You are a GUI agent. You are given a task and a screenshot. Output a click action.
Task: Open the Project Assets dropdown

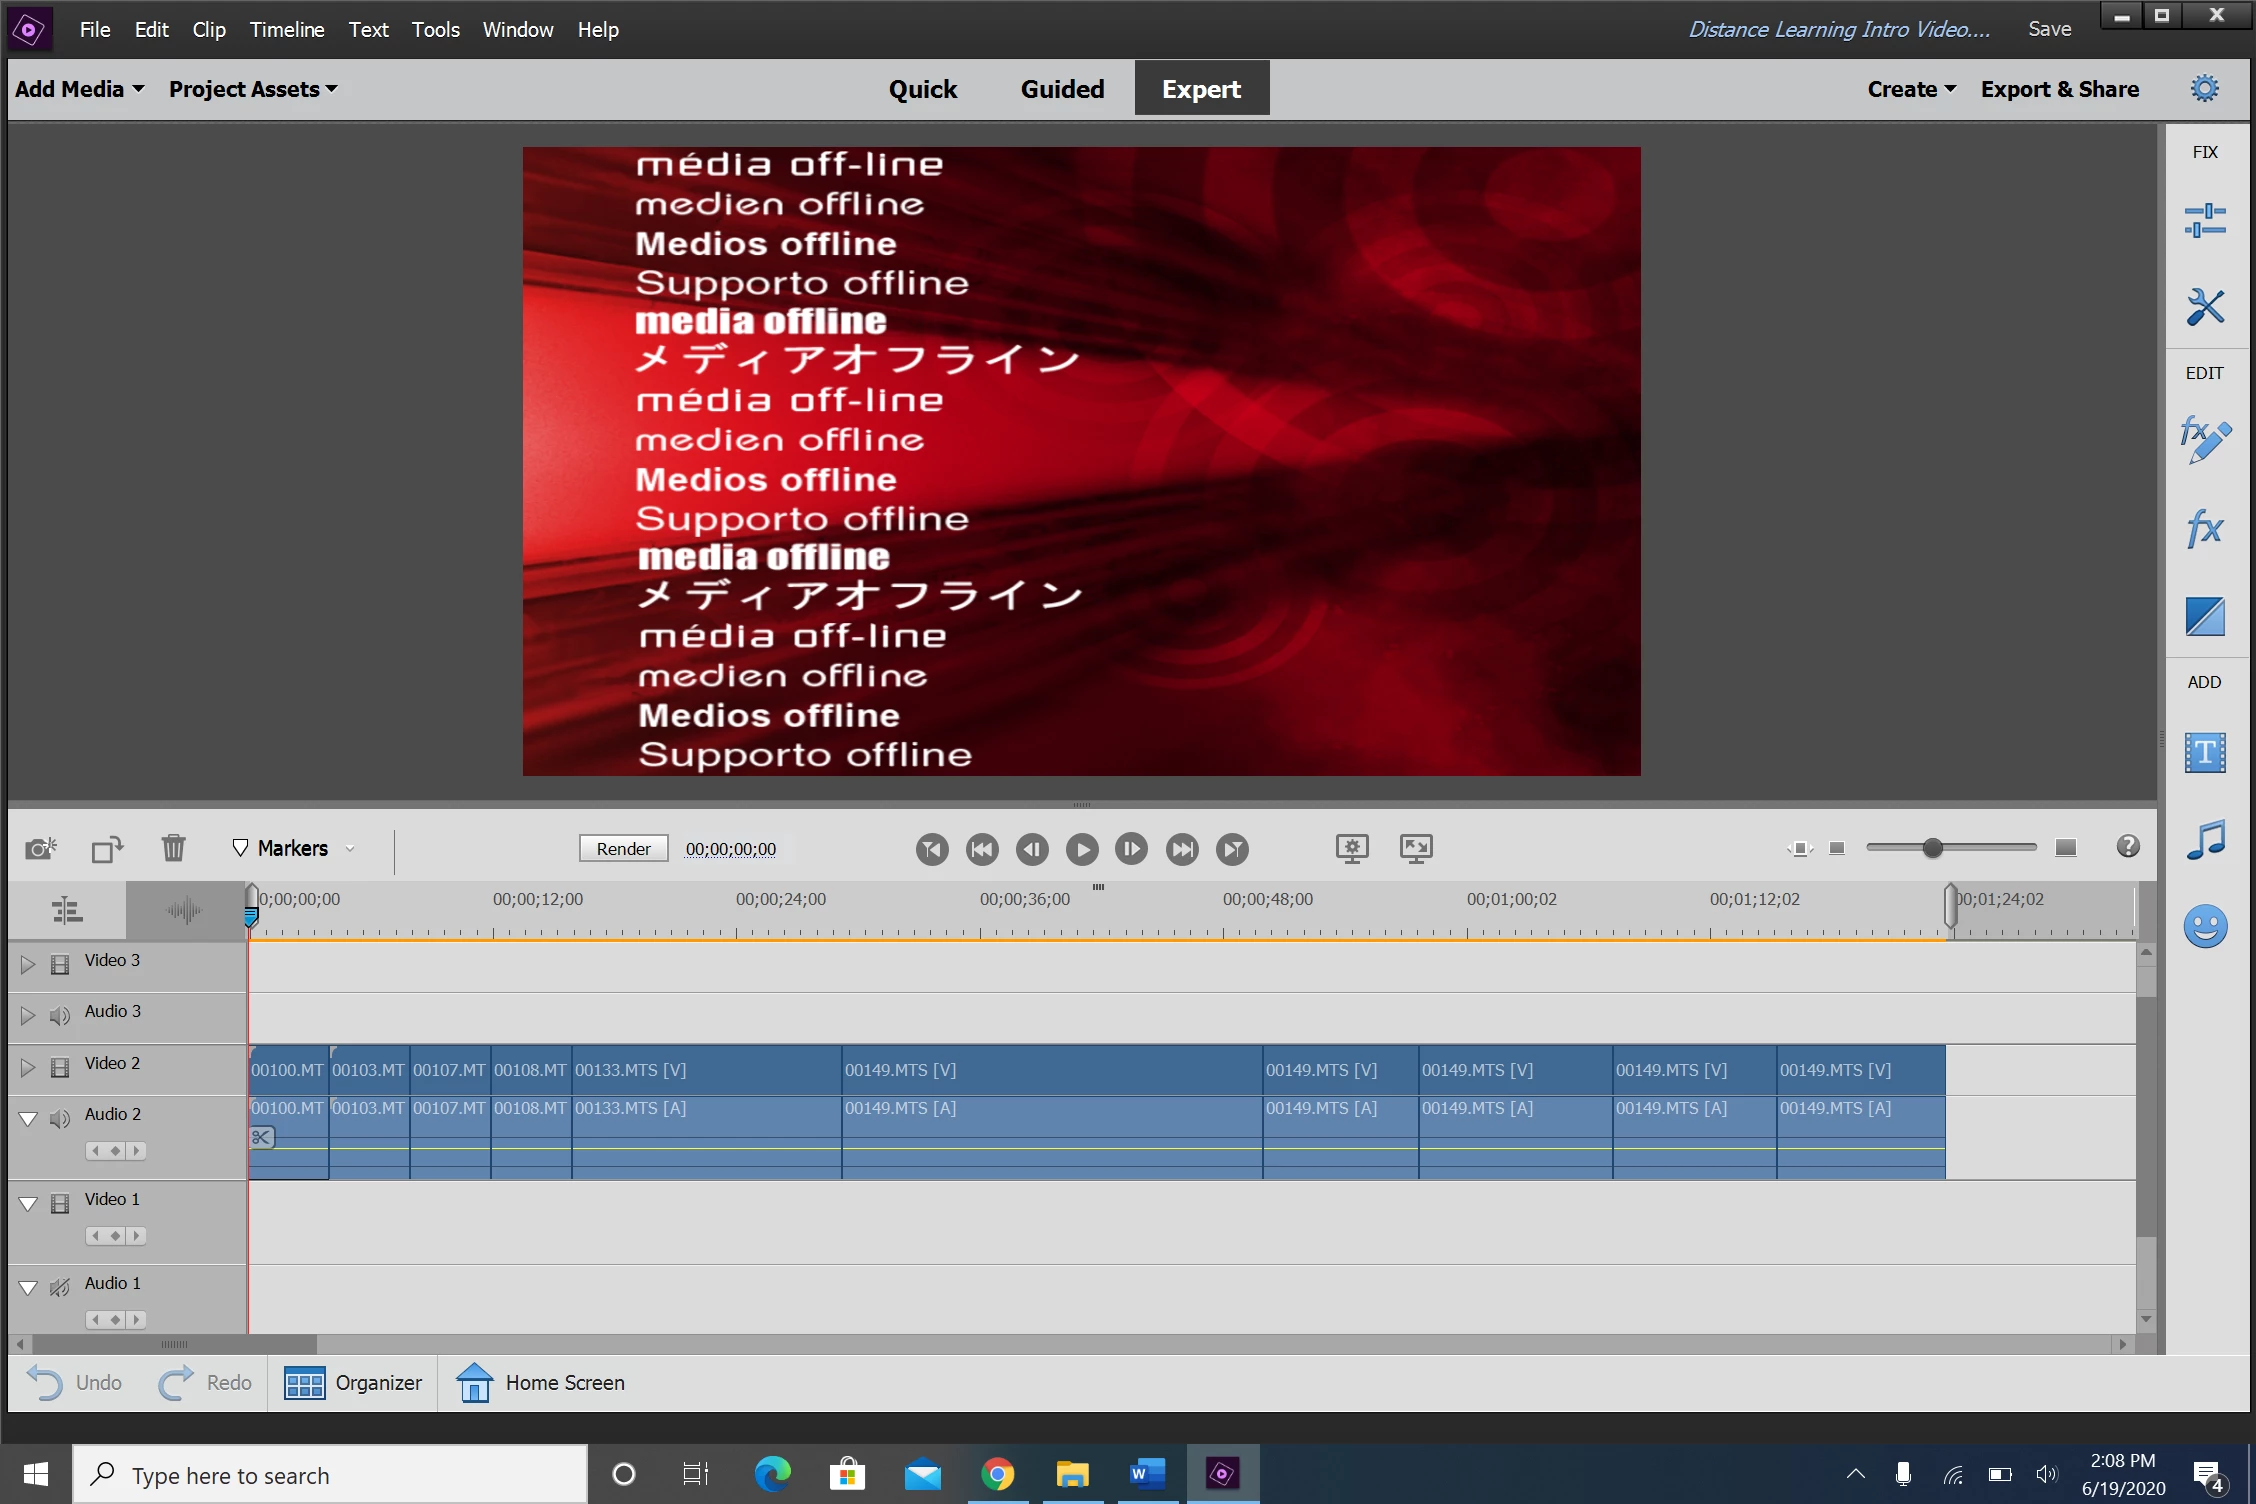tap(252, 89)
